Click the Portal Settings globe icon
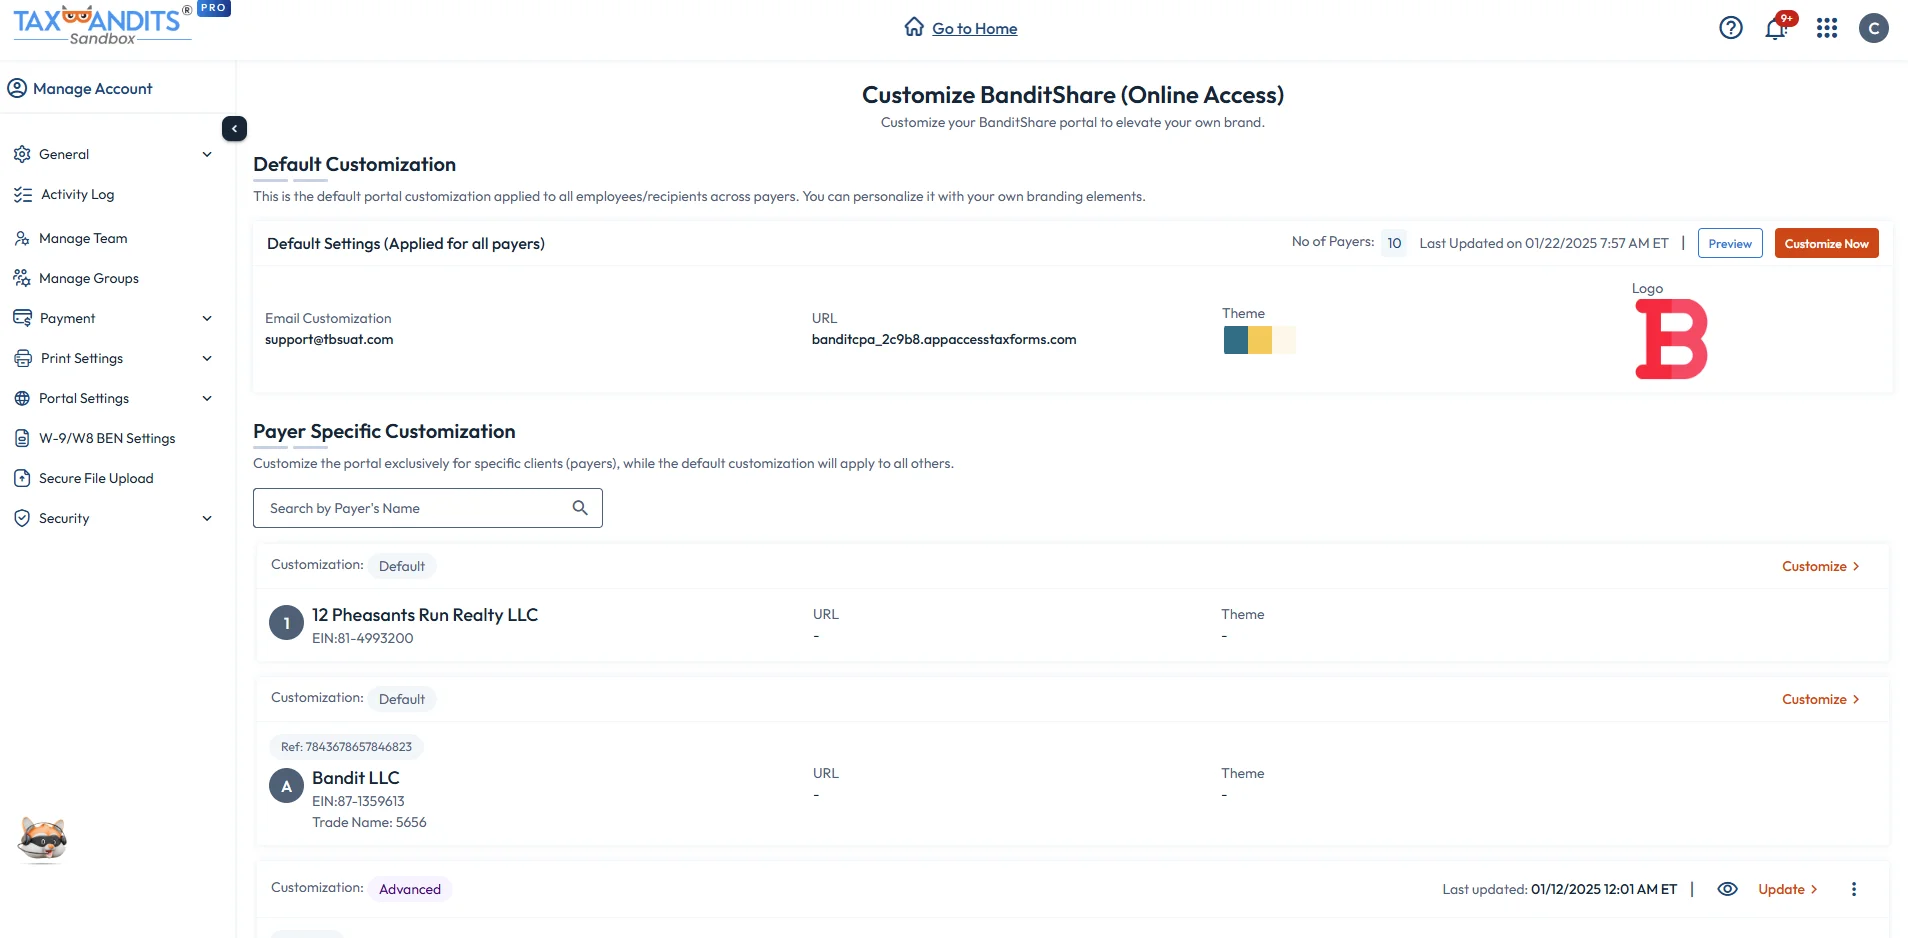The width and height of the screenshot is (1908, 938). [x=22, y=398]
